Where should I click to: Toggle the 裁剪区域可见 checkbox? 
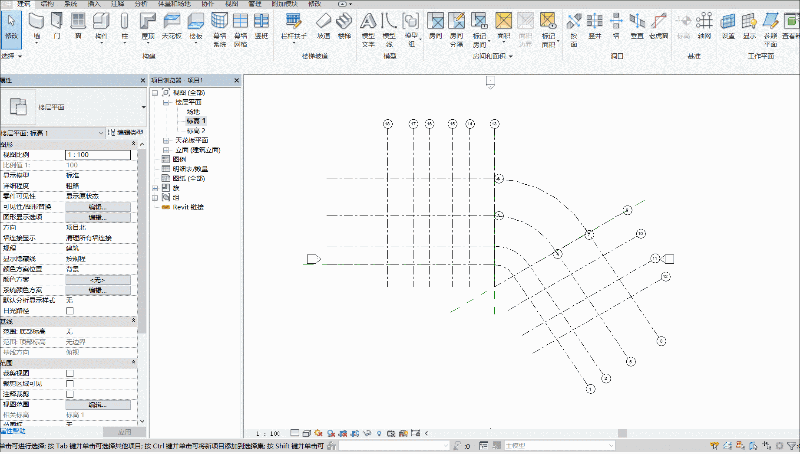(x=70, y=384)
